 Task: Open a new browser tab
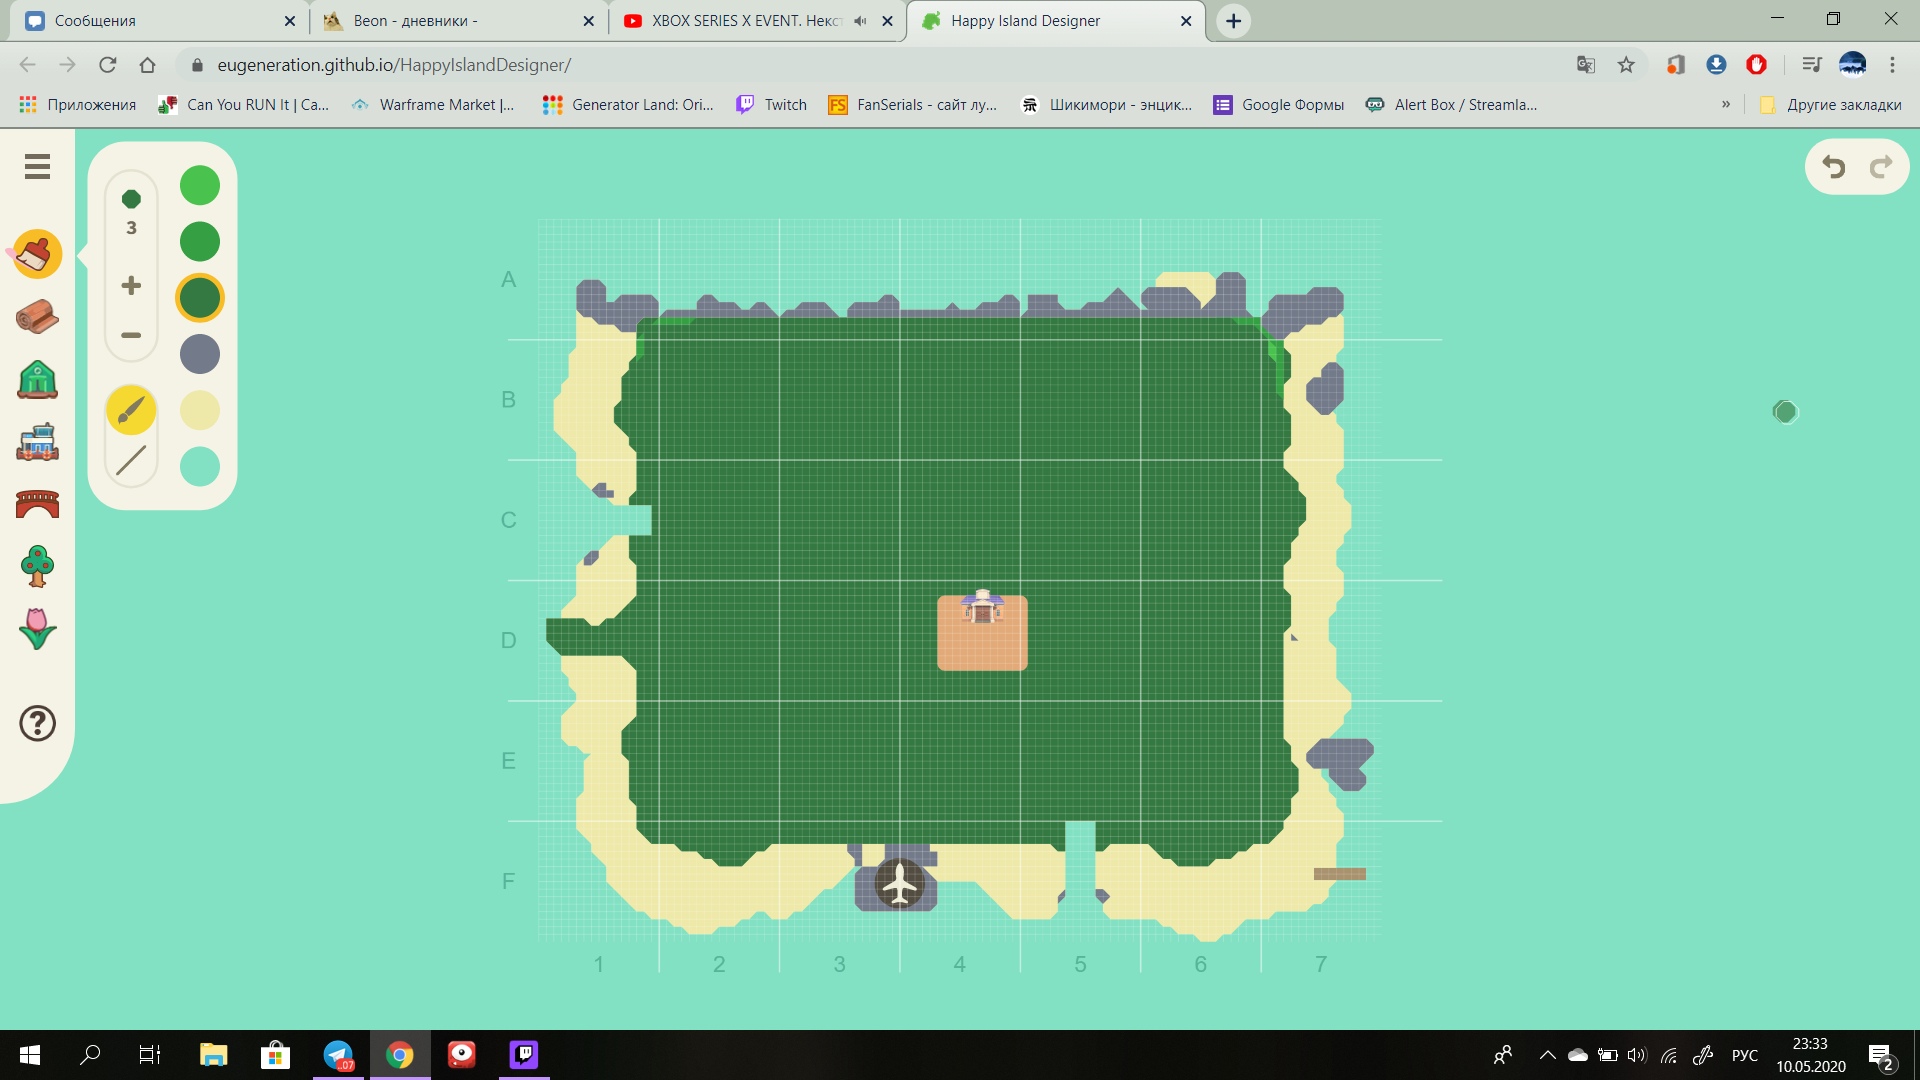(x=1234, y=21)
